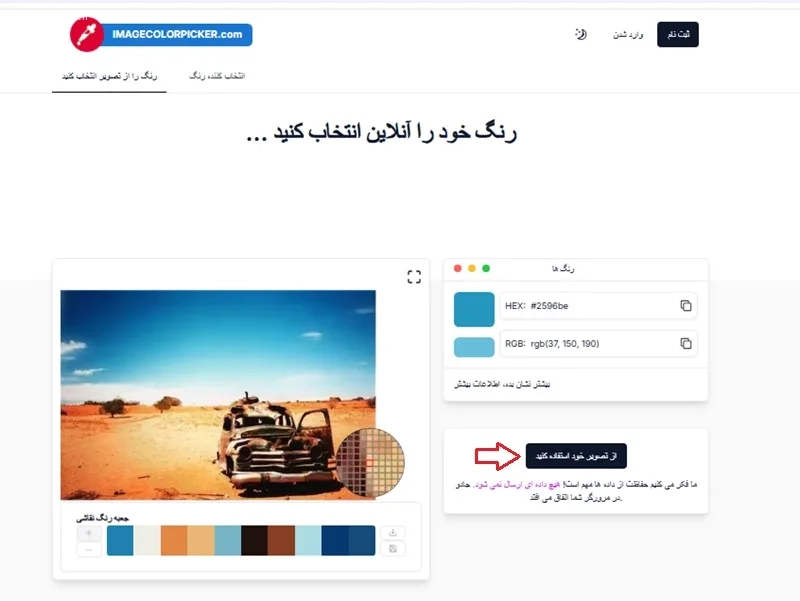Viewport: 800px width, 601px height.
Task: Select the 'رنگ را از تصویر انتخاب کنید' tab
Action: point(109,76)
